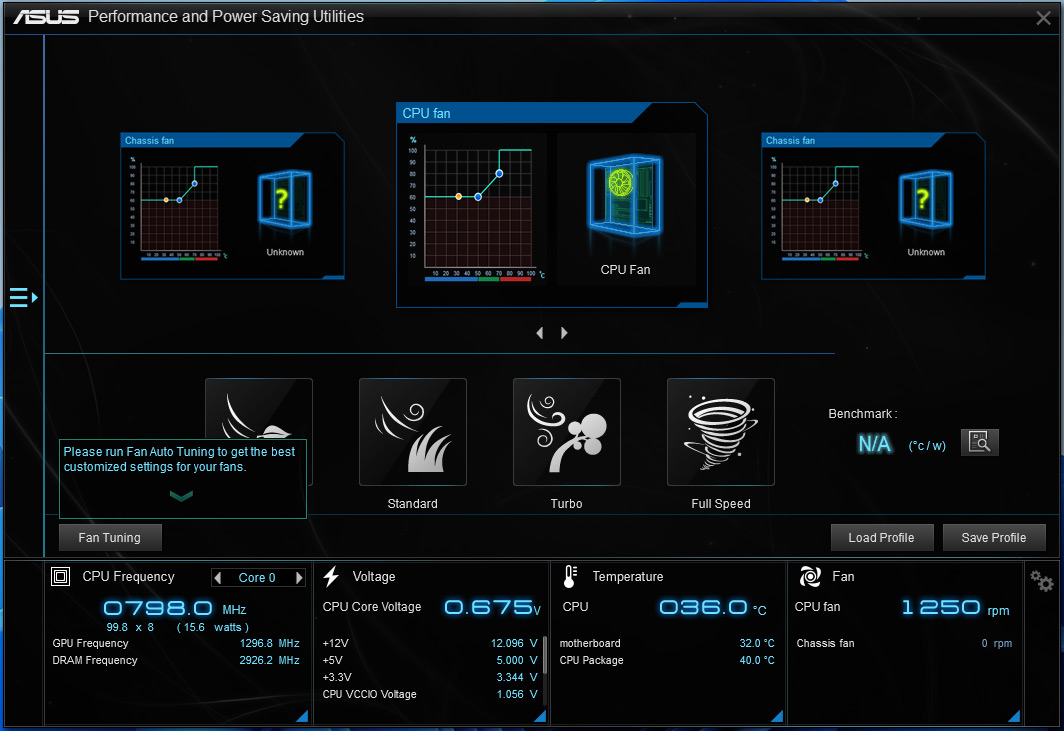Select the Silent fan mode icon

(259, 409)
